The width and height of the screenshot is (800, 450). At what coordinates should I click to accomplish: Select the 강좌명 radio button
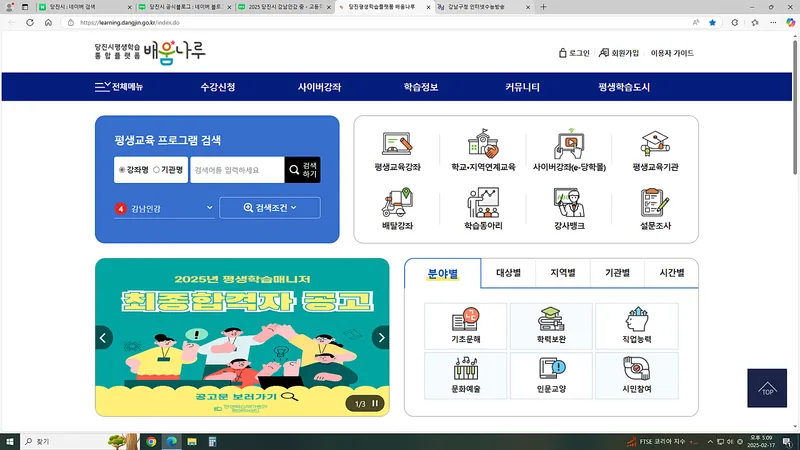pos(122,170)
